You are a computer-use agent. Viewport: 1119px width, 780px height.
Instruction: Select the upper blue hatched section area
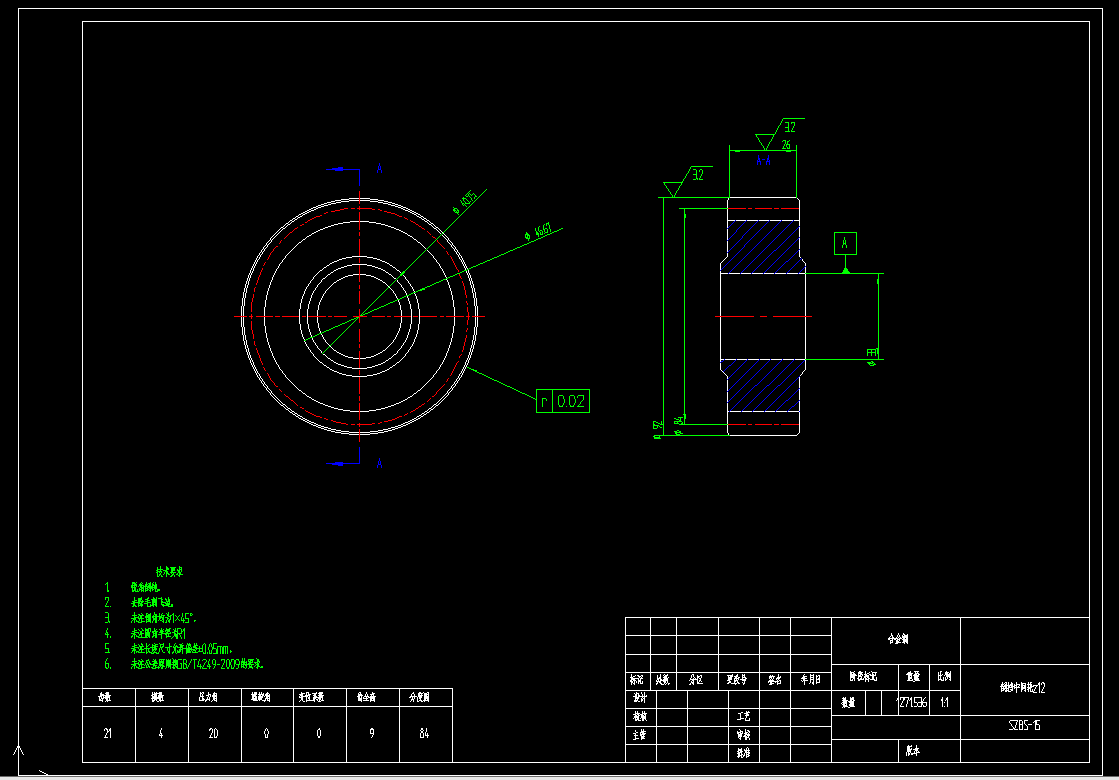761,245
